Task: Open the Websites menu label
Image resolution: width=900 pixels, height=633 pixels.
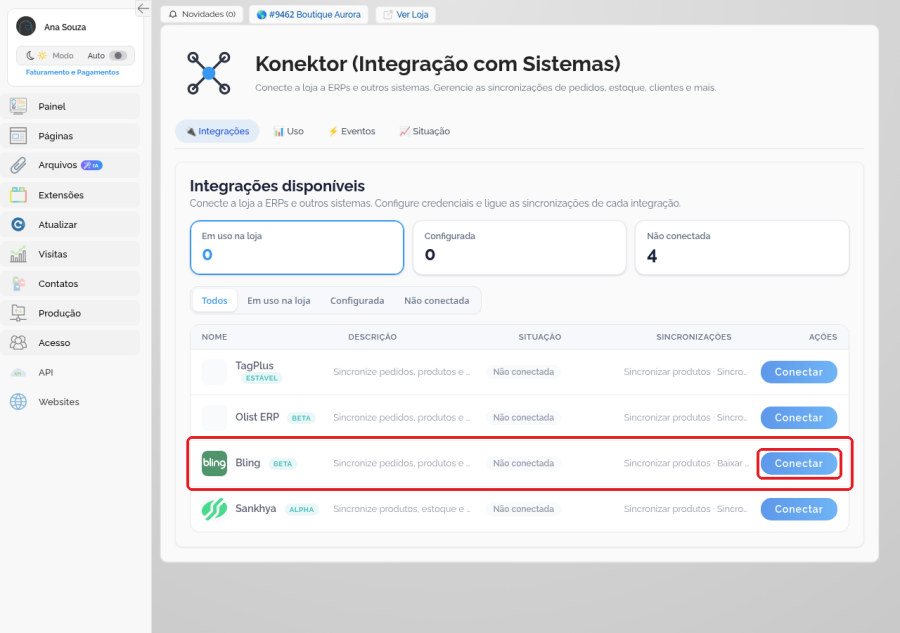Action: pos(59,402)
